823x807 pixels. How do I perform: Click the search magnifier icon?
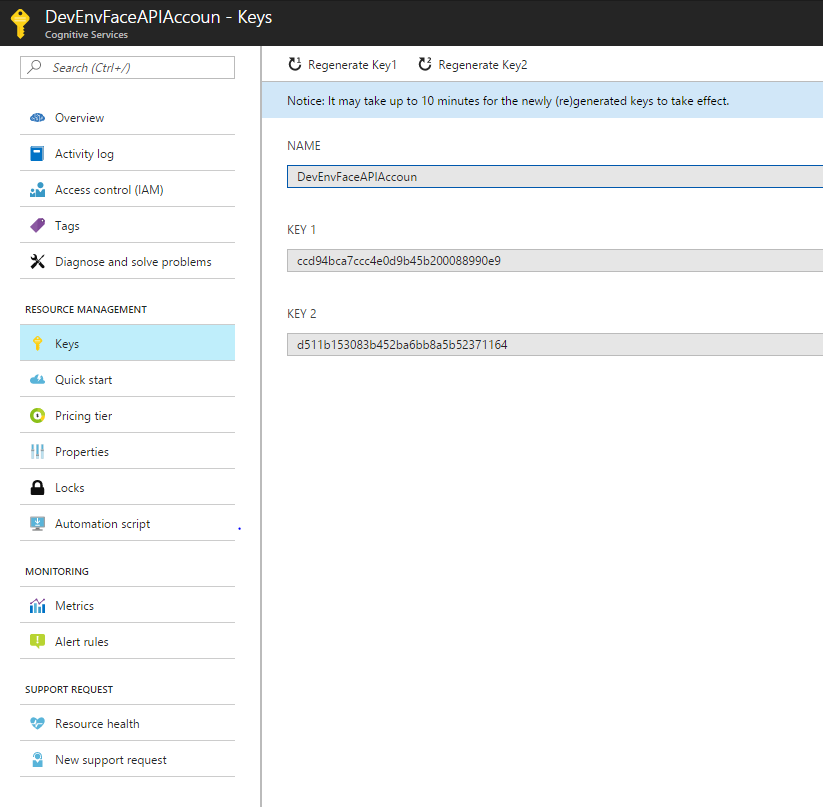[35, 67]
